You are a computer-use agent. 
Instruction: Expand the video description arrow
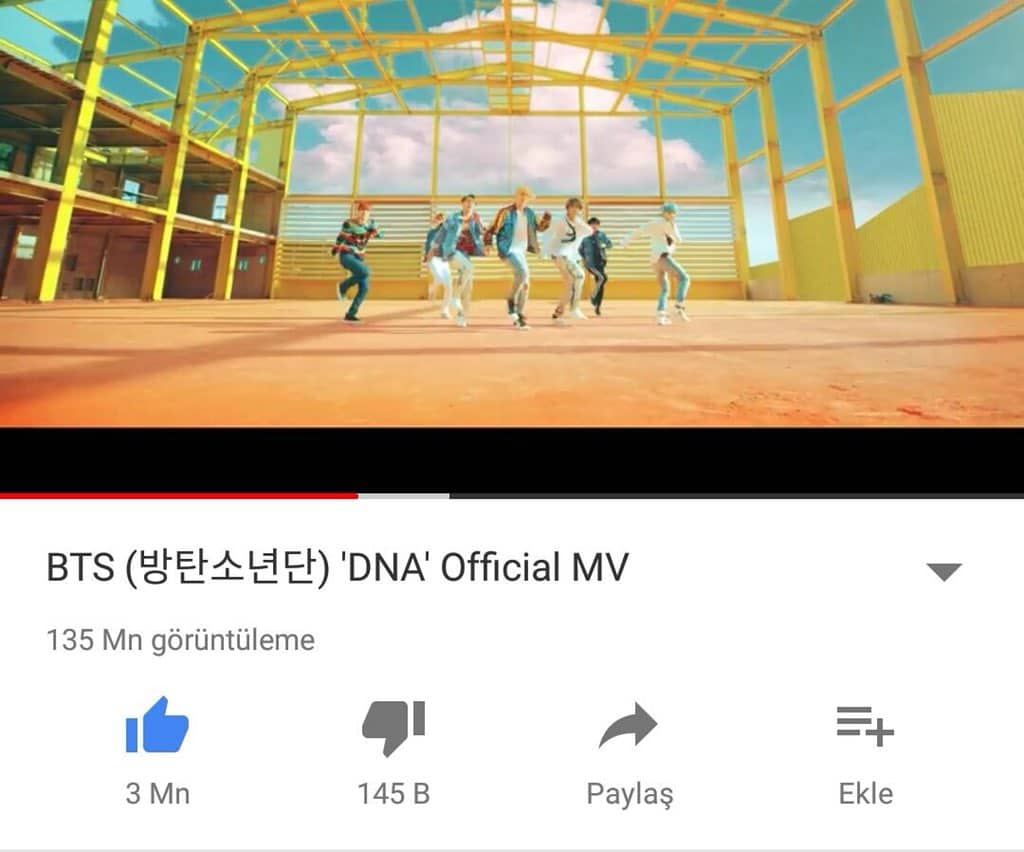944,571
